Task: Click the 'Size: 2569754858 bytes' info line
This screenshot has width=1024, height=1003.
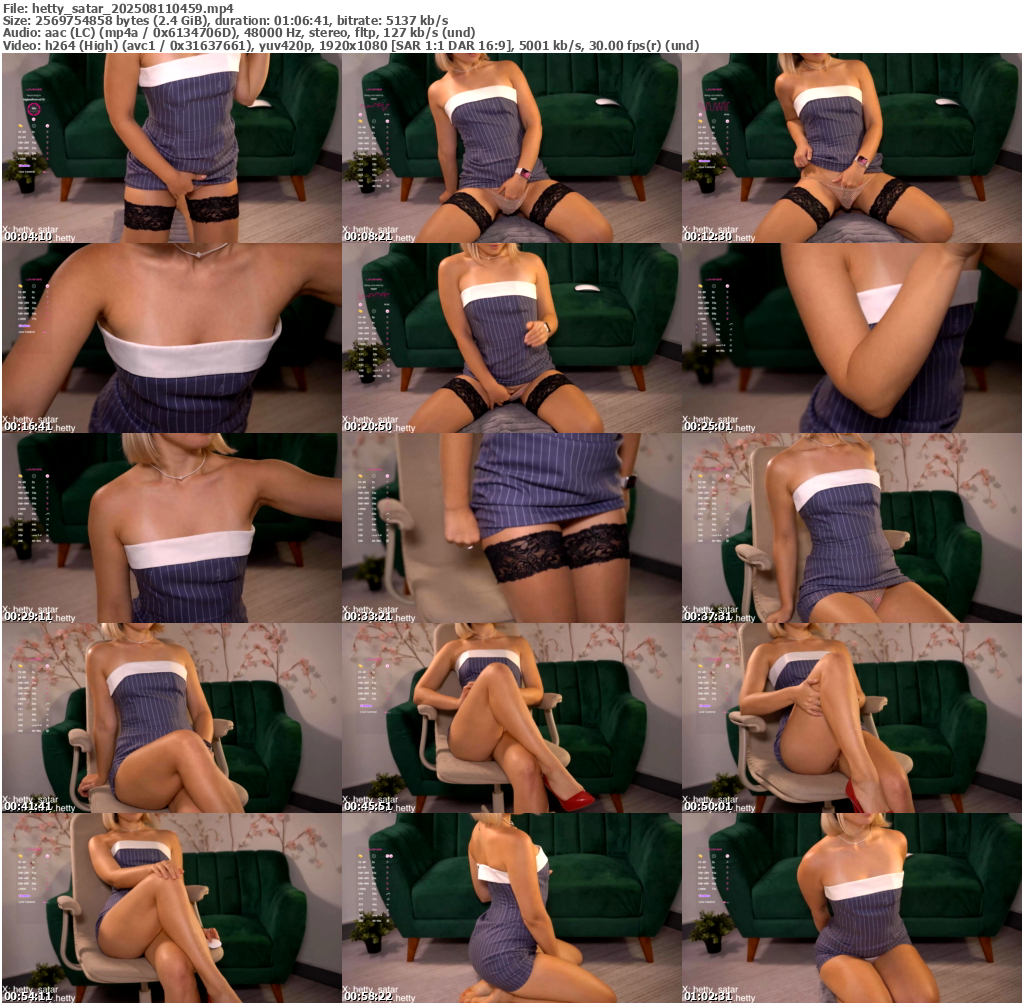Action: coord(225,20)
